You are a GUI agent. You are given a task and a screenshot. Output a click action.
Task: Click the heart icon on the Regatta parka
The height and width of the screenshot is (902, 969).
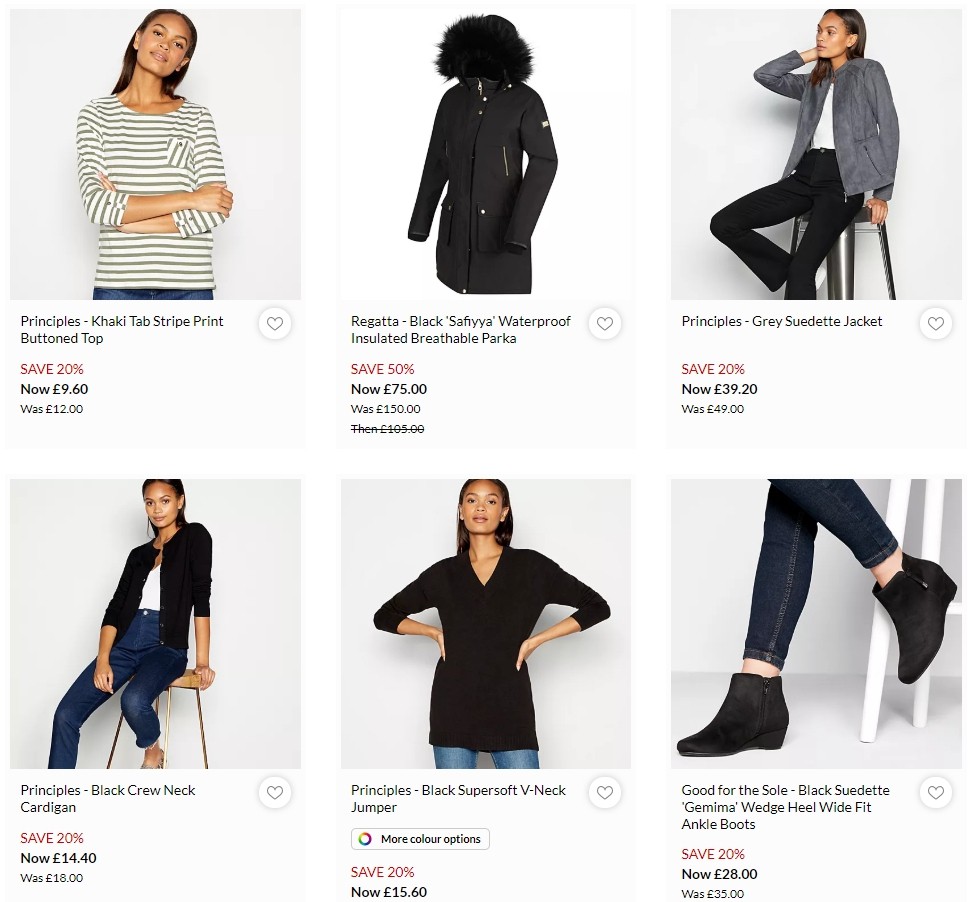click(605, 323)
